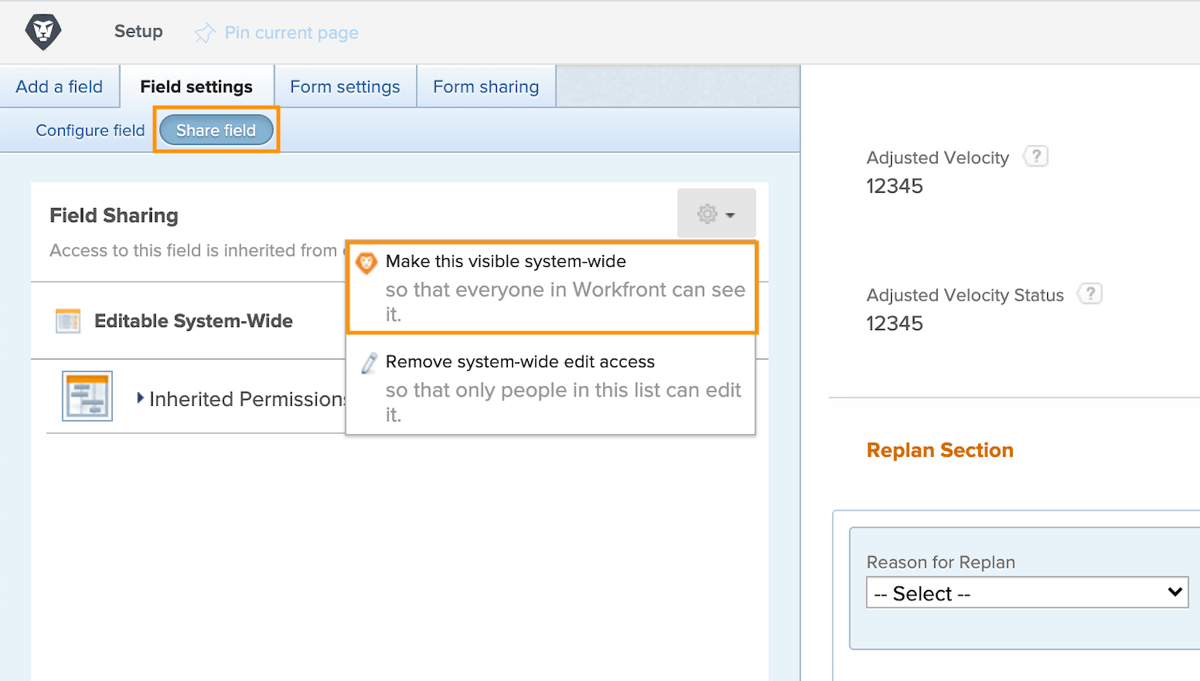Click the Add a field tab
Viewport: 1200px width, 681px height.
(58, 86)
